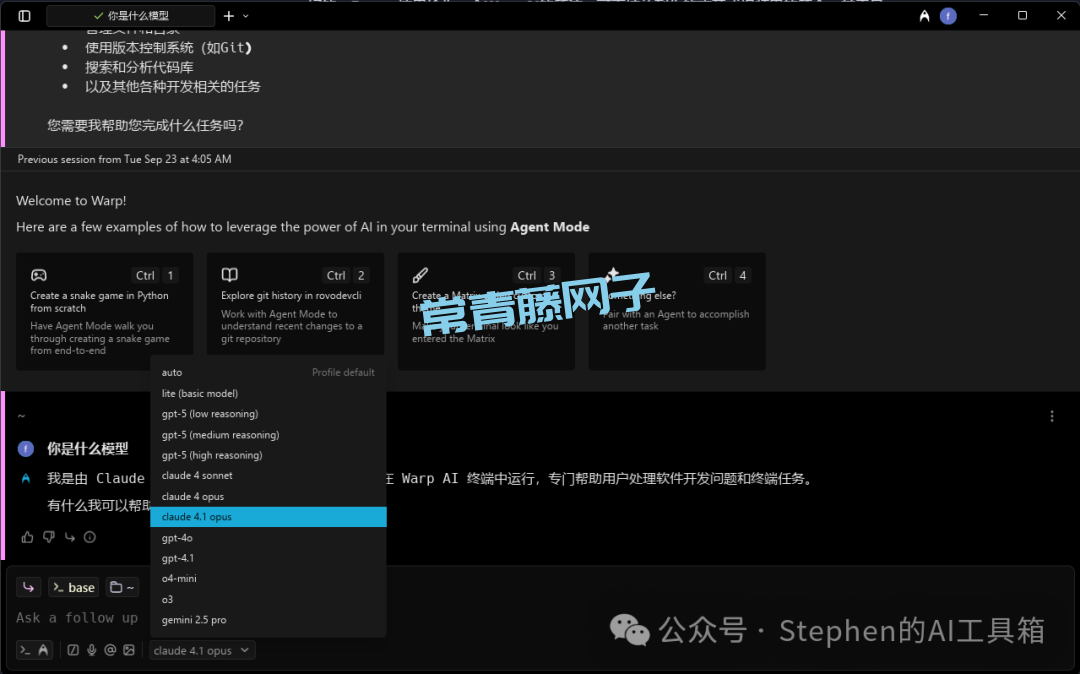Screen dimensions: 1080x674
Task: Click the Ask a follow up input field
Action: (x=77, y=618)
